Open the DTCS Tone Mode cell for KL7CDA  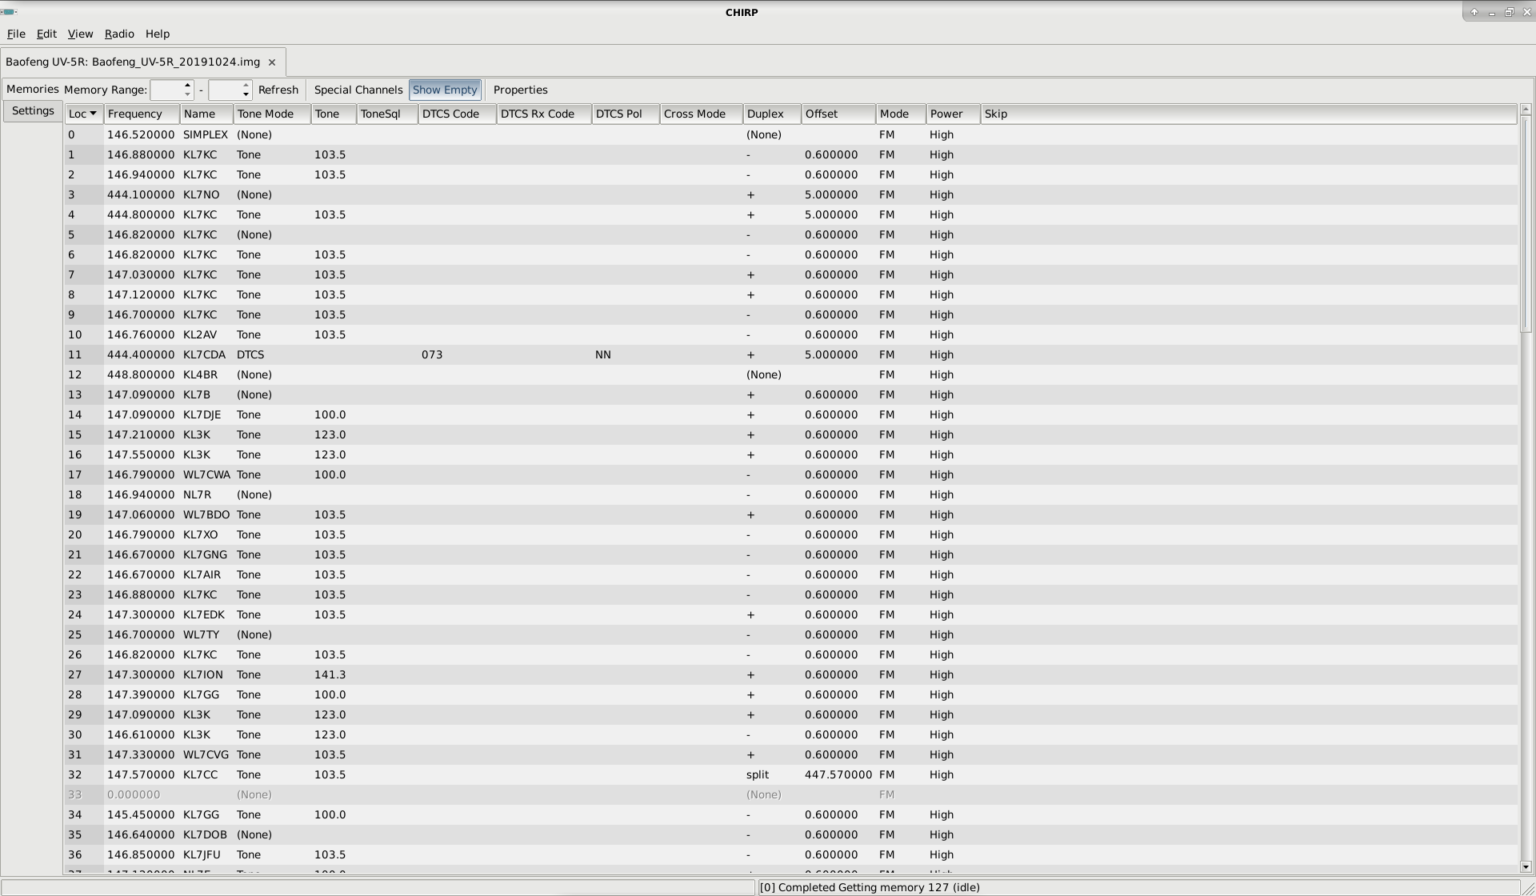[x=251, y=355]
